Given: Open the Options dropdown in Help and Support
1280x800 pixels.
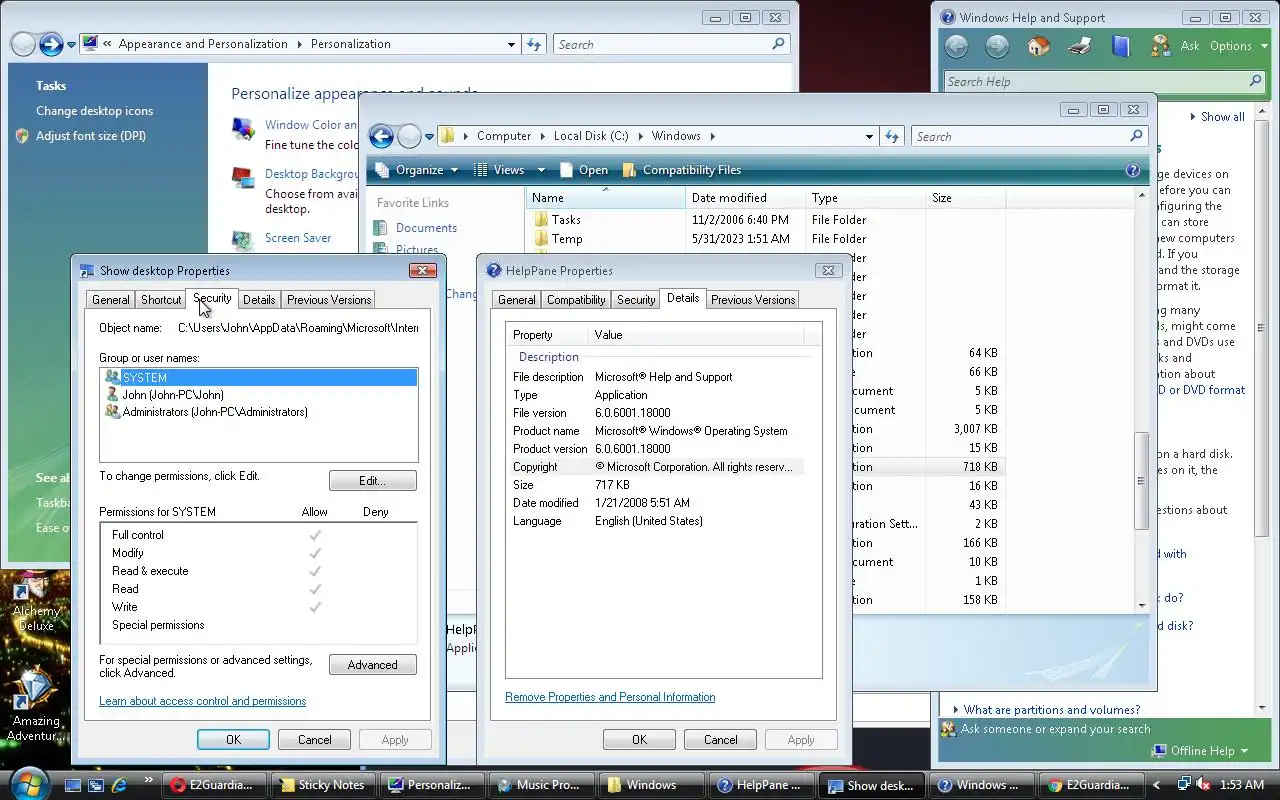Looking at the screenshot, I should pos(1237,46).
